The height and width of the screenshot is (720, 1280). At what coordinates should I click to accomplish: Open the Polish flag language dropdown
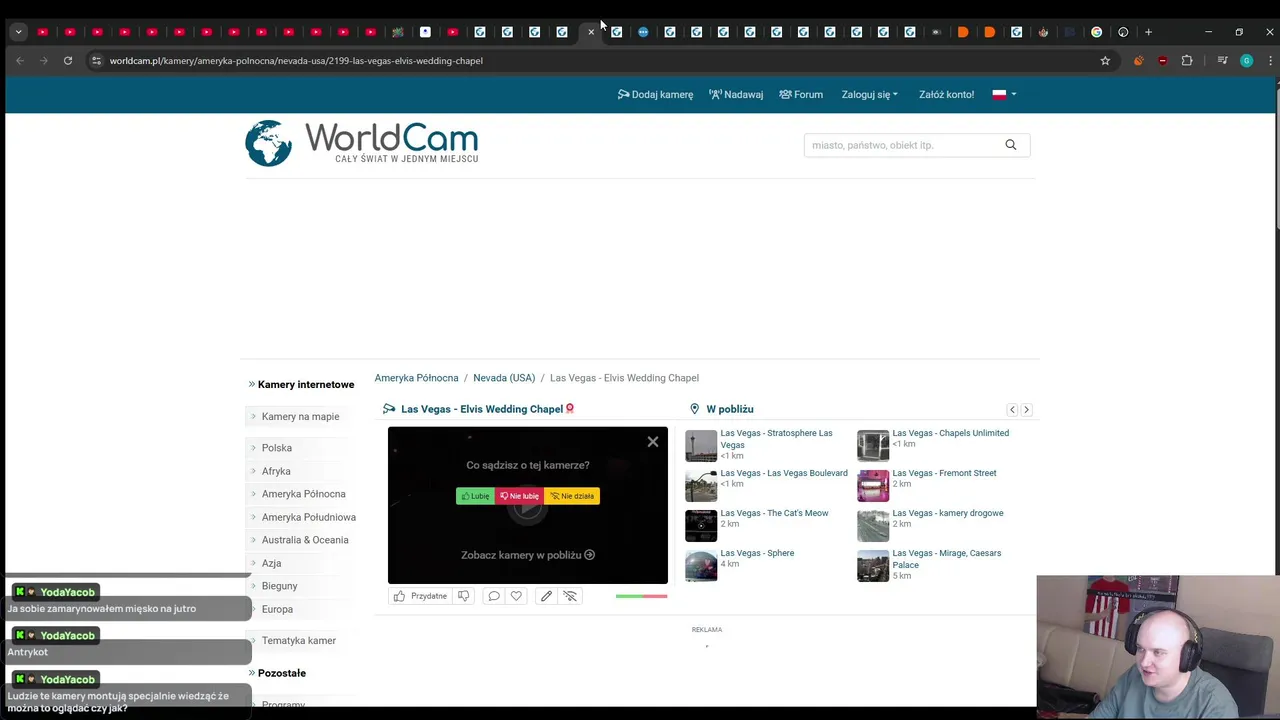coord(1004,95)
